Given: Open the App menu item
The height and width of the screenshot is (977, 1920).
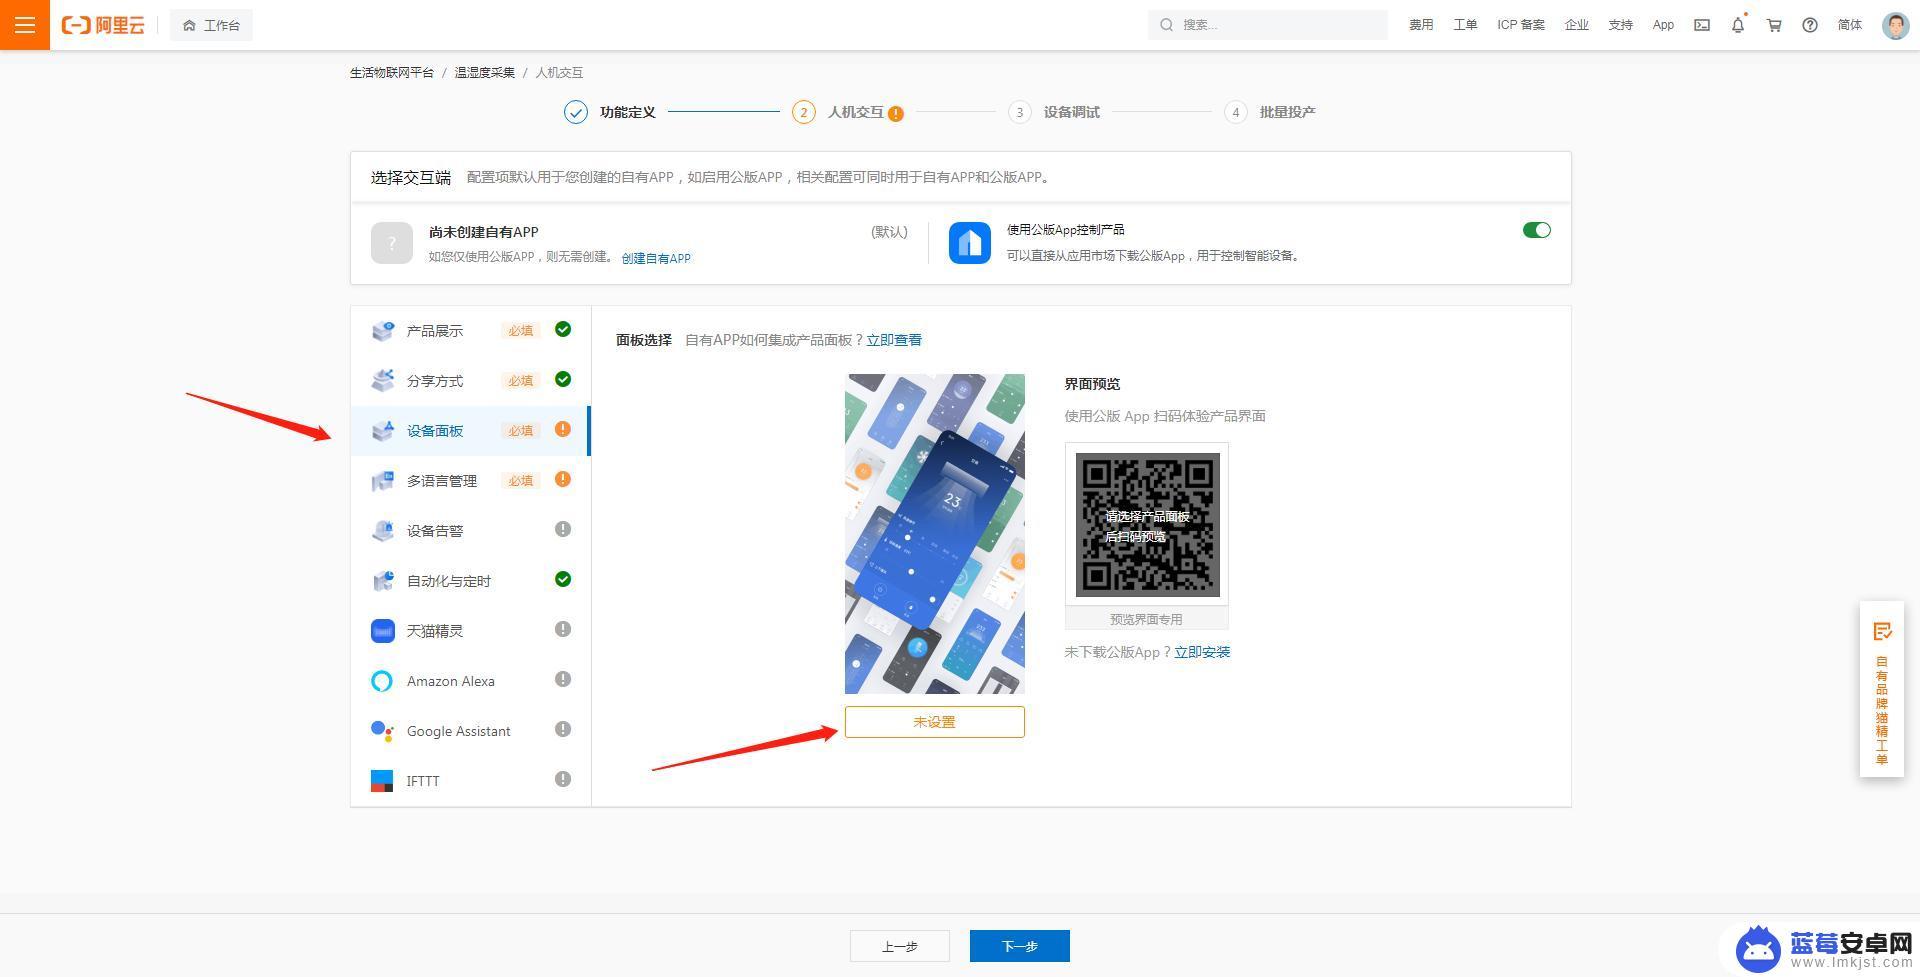Looking at the screenshot, I should (1663, 25).
